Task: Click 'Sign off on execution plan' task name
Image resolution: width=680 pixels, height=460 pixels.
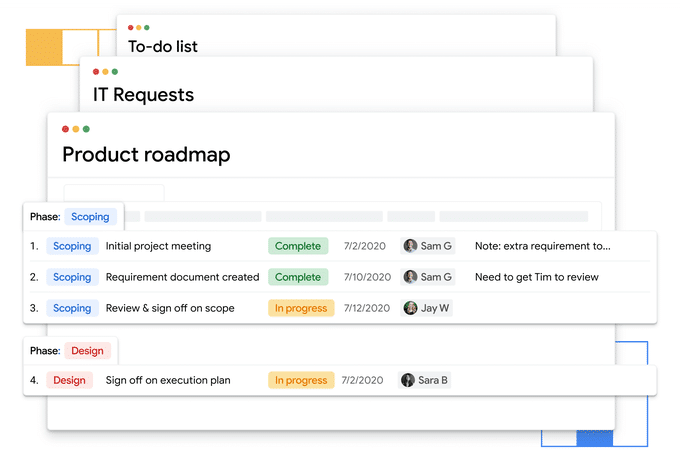Action: pos(168,380)
